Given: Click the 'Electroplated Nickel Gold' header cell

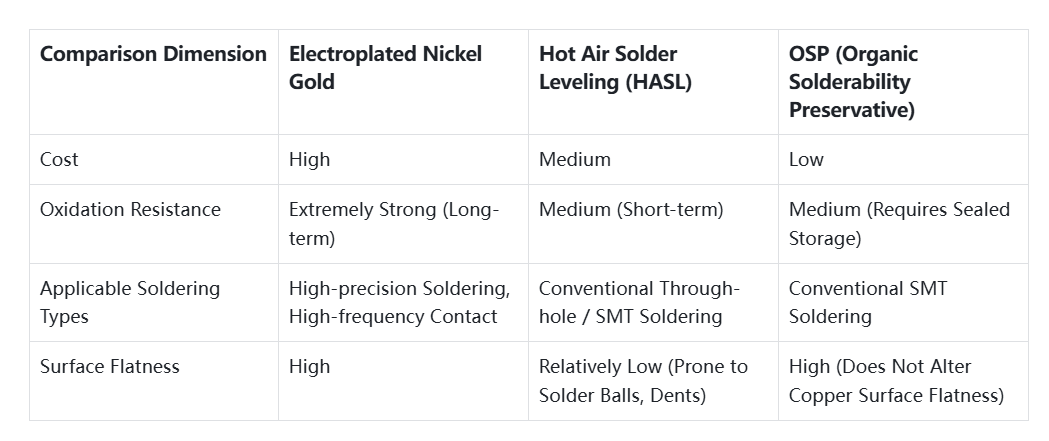Looking at the screenshot, I should [x=385, y=67].
